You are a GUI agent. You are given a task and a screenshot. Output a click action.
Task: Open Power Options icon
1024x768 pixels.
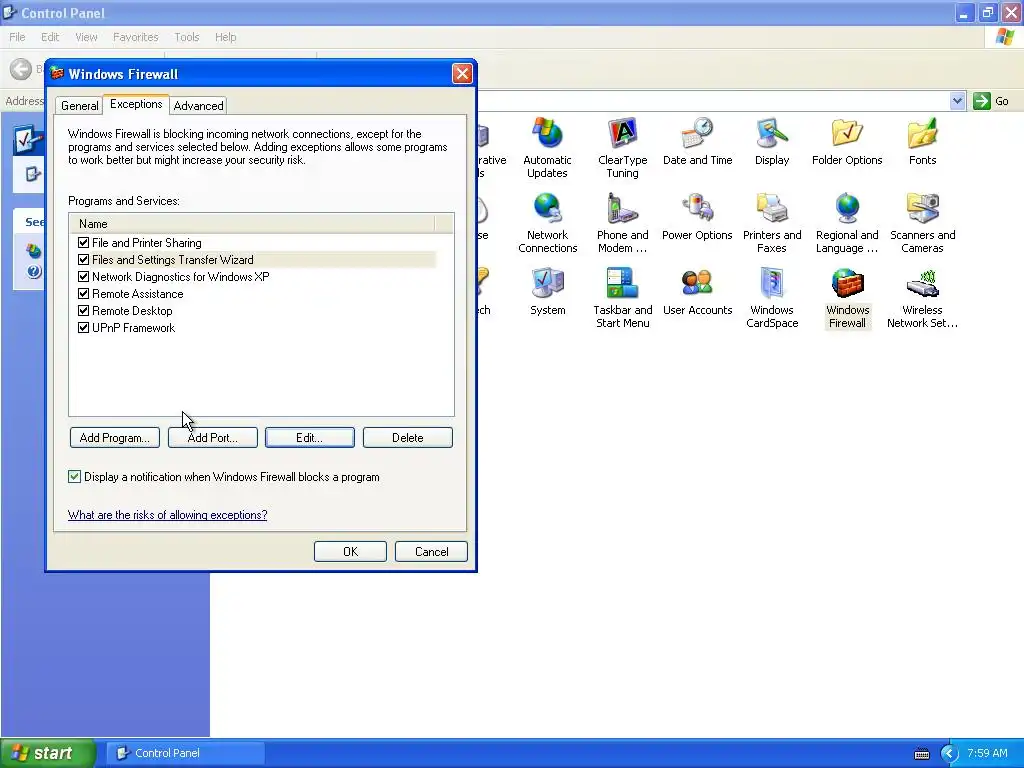[697, 217]
